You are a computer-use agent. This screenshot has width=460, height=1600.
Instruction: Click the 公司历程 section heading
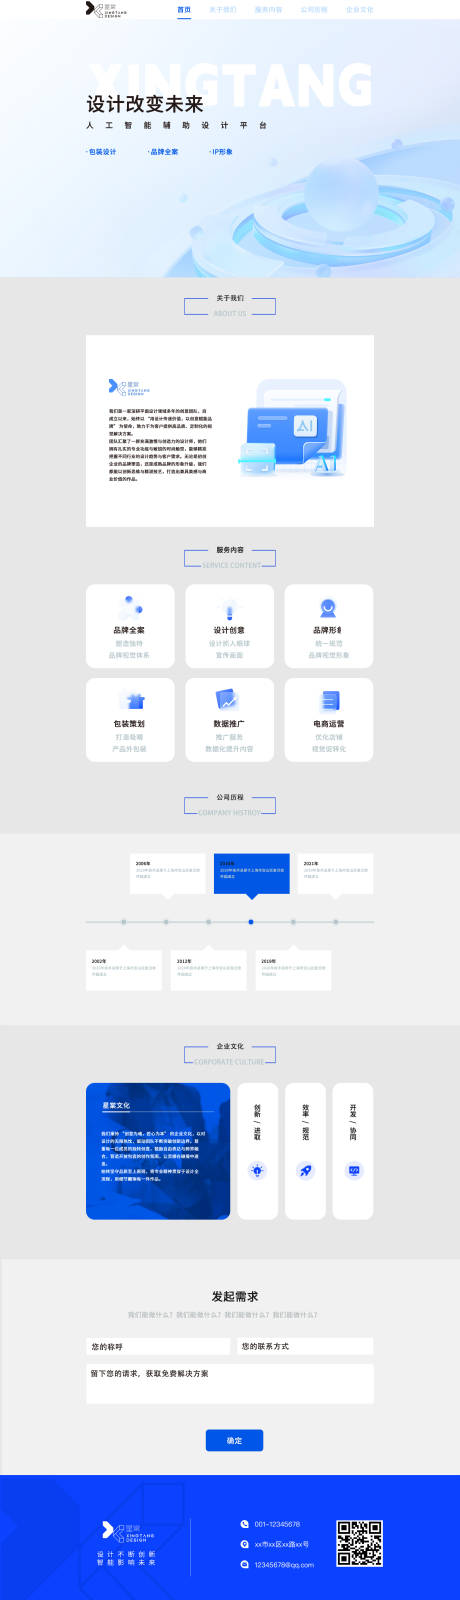pyautogui.click(x=230, y=797)
